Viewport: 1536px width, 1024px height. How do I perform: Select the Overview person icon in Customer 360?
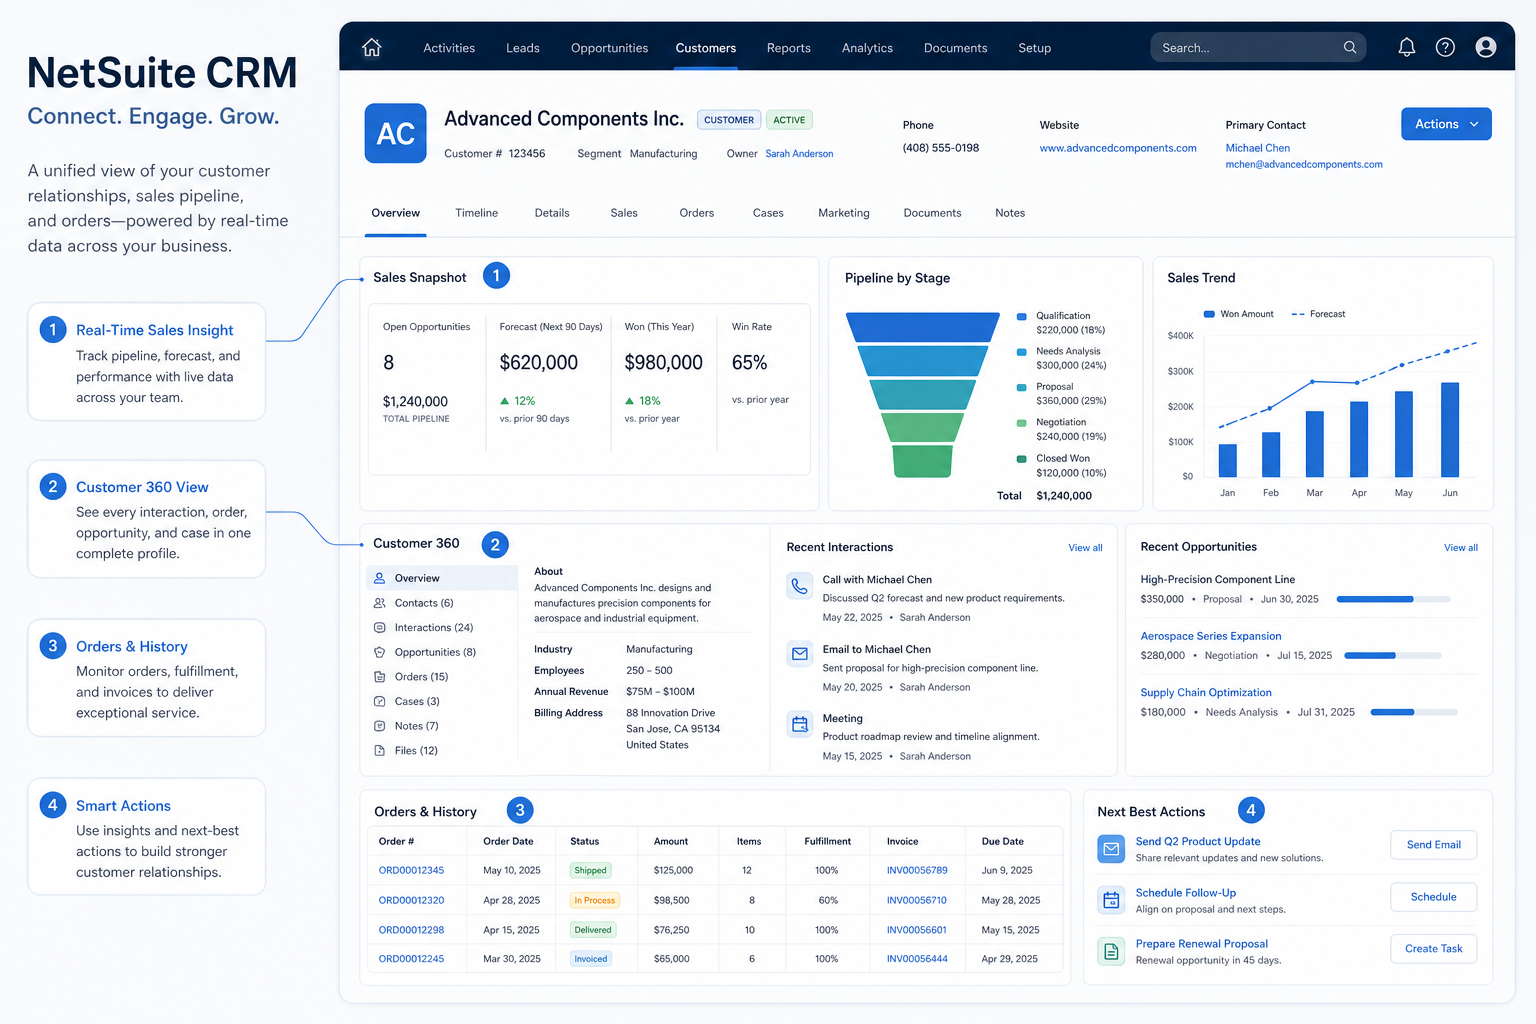[x=380, y=578]
